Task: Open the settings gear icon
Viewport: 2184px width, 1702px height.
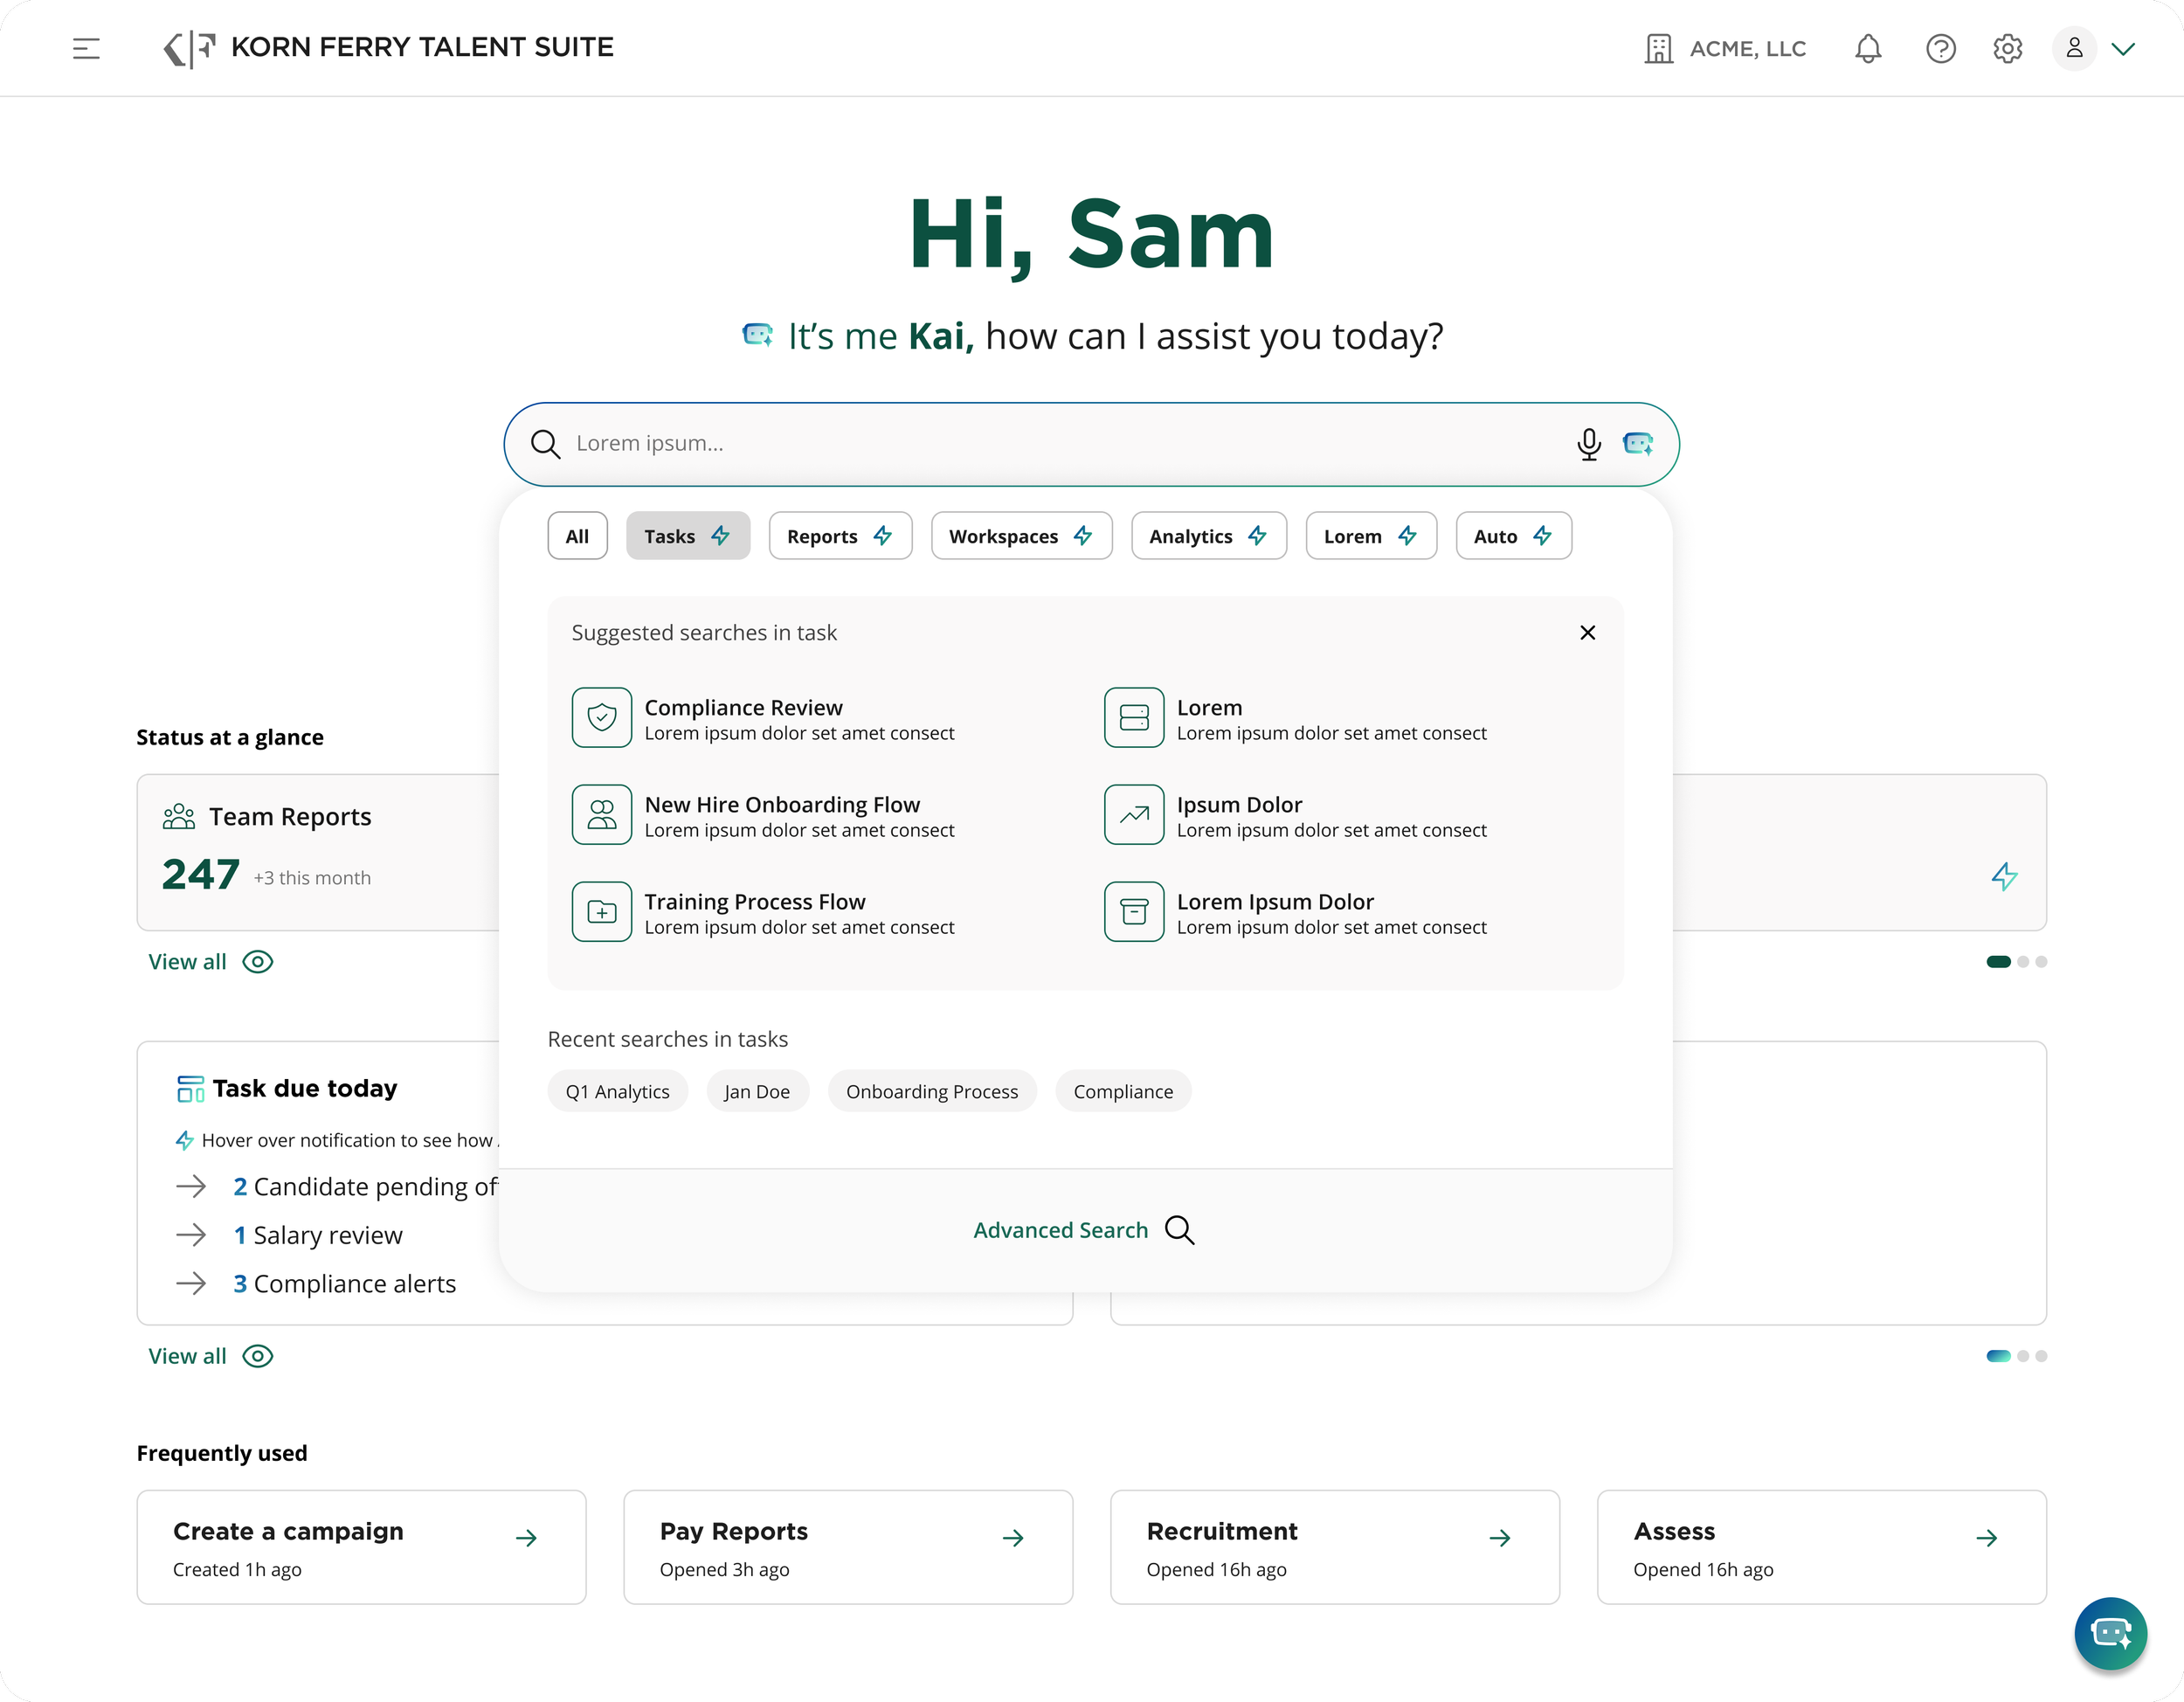Action: [x=2007, y=48]
